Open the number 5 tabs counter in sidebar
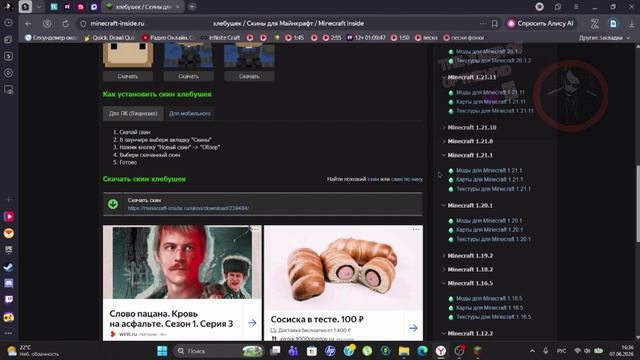 (x=9, y=56)
